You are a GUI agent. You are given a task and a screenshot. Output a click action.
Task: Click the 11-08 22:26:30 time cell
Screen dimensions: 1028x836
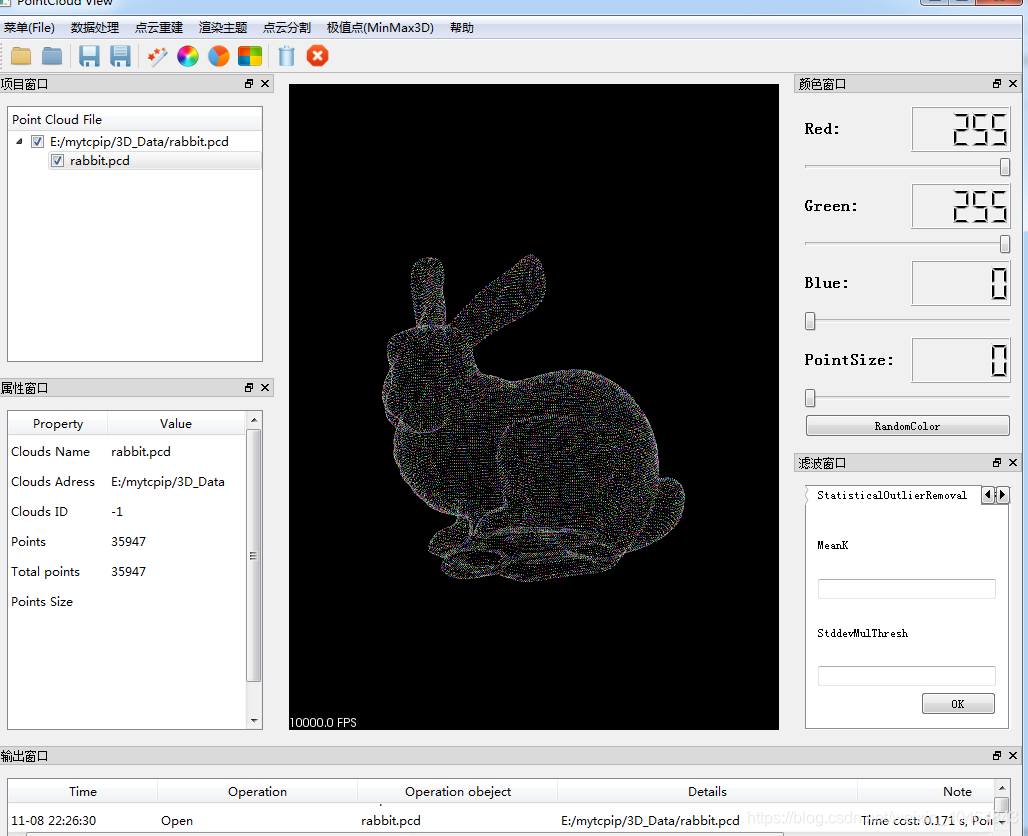[54, 820]
